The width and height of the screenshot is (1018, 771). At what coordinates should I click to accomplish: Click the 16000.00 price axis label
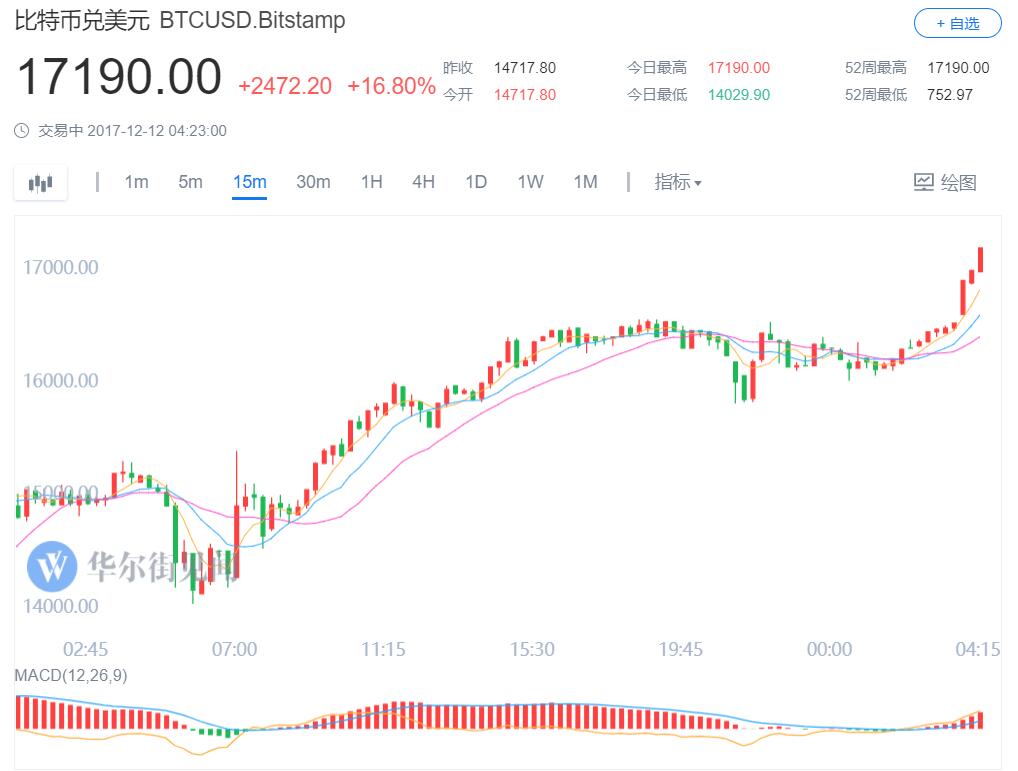click(x=60, y=380)
